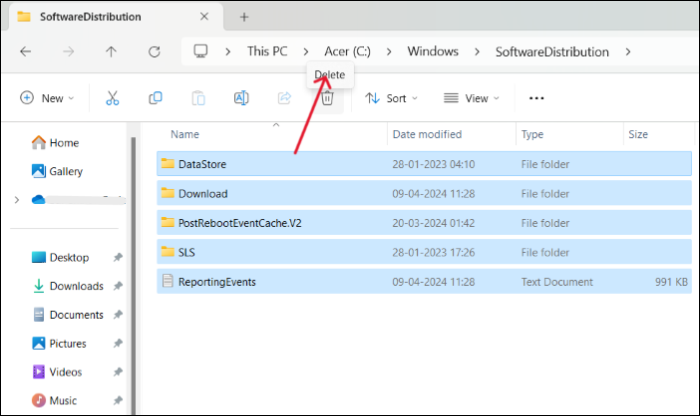
Task: Click the DataStore folder icon
Action: pos(168,163)
